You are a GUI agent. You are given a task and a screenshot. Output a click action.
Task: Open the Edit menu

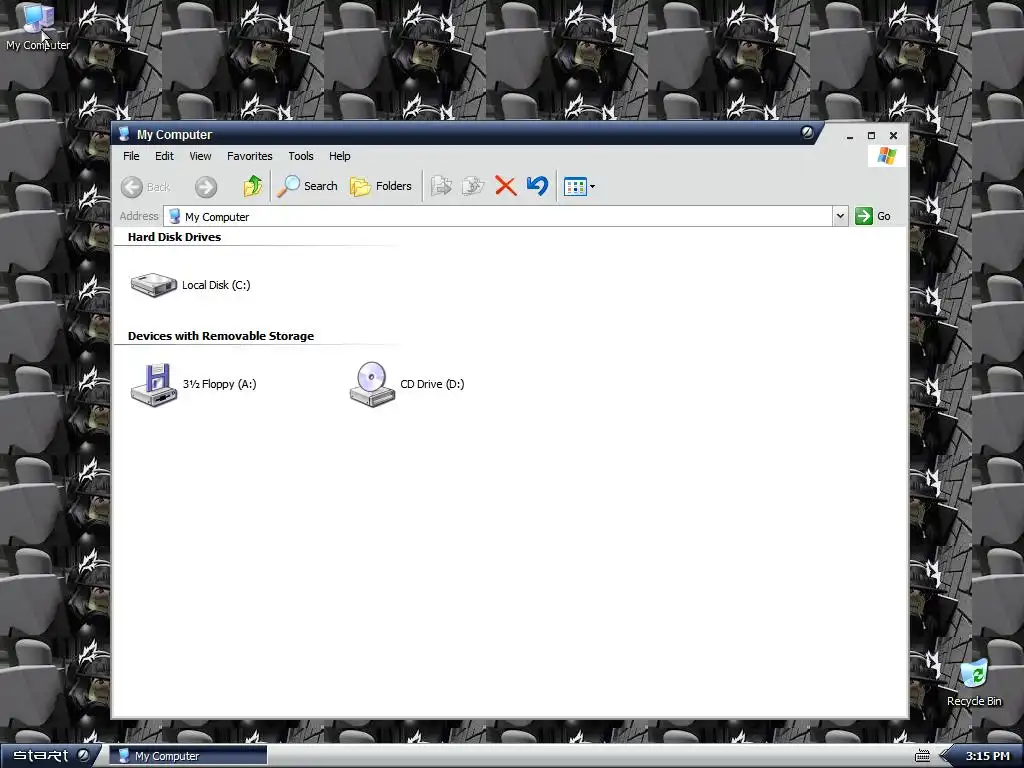click(x=164, y=156)
